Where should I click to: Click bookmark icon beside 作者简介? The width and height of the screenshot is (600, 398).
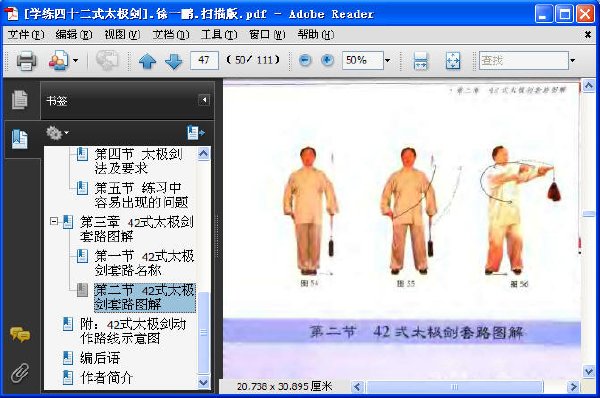point(68,377)
